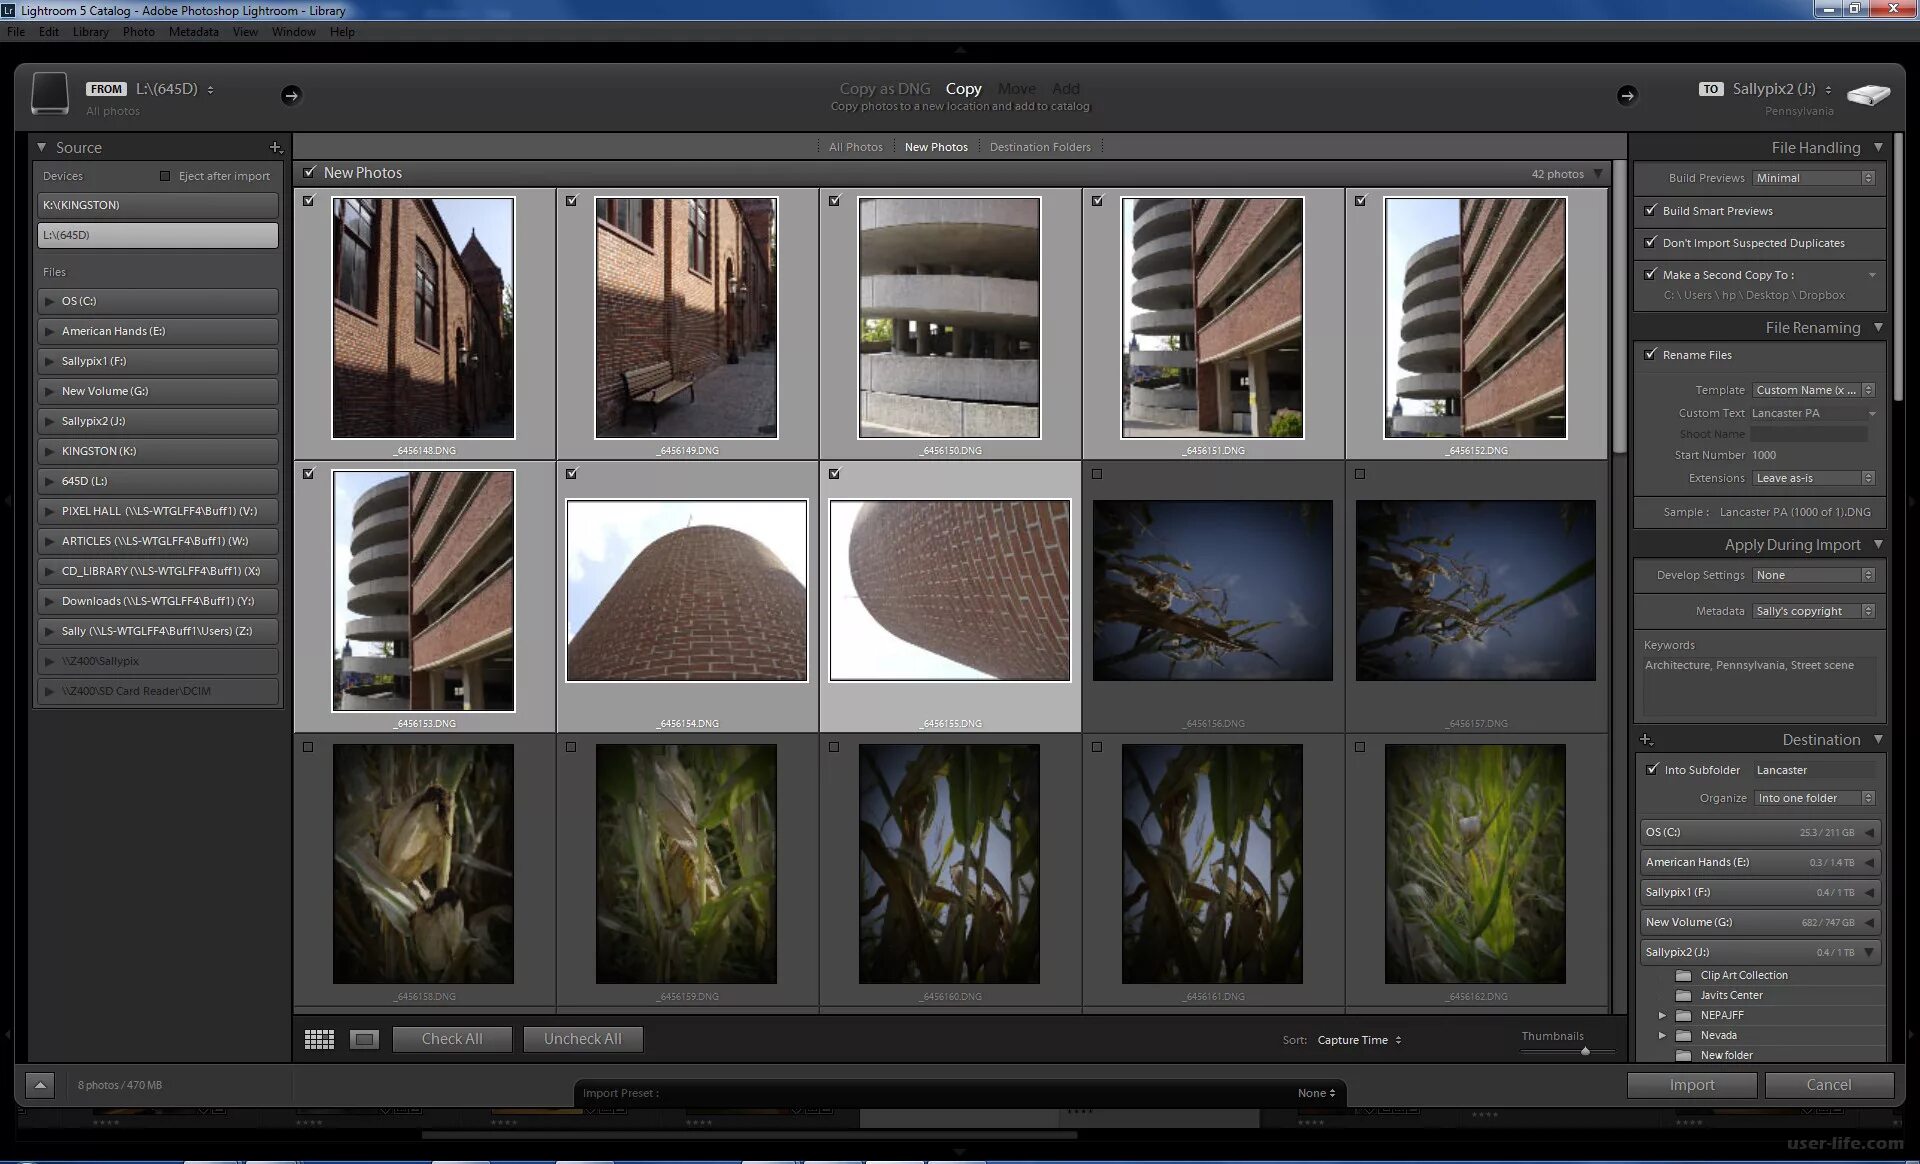Switch to Destination Folders tab
Image resolution: width=1920 pixels, height=1164 pixels.
(x=1040, y=147)
